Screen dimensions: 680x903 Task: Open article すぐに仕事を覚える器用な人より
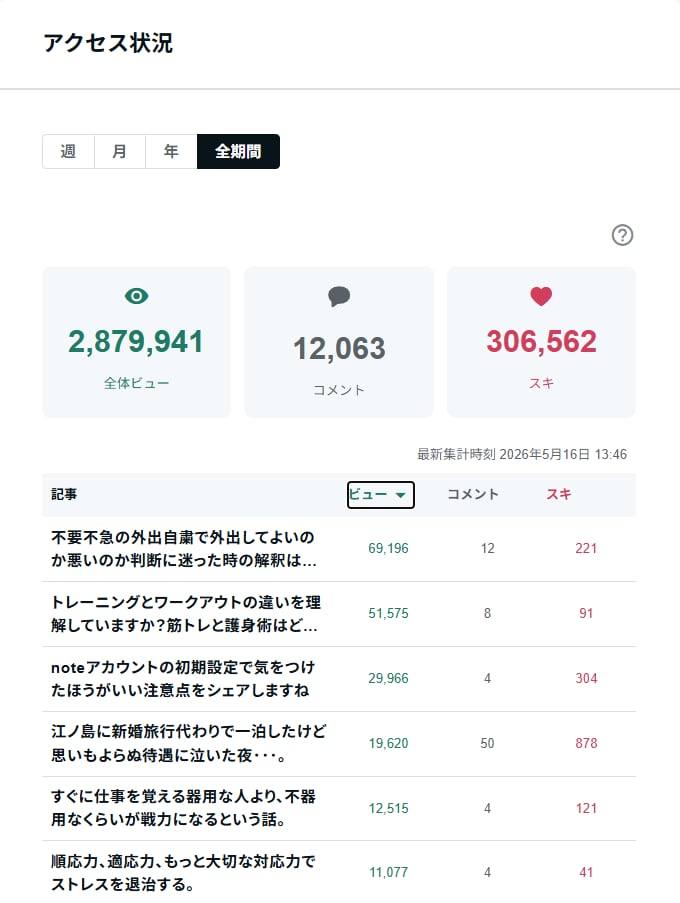coord(183,808)
